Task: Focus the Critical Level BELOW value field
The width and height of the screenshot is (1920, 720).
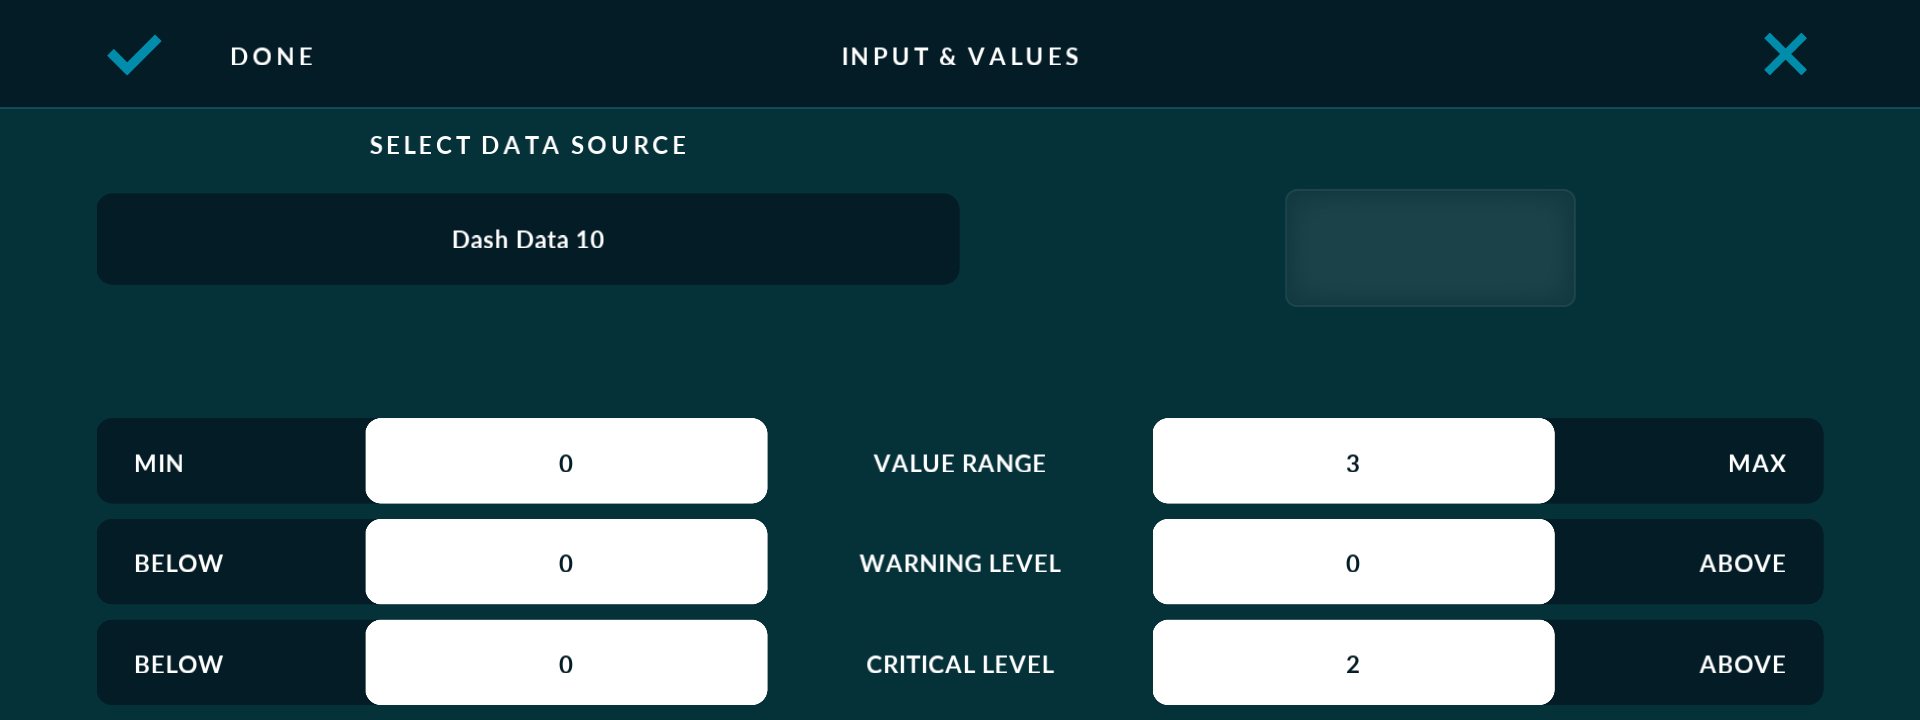Action: coord(566,663)
